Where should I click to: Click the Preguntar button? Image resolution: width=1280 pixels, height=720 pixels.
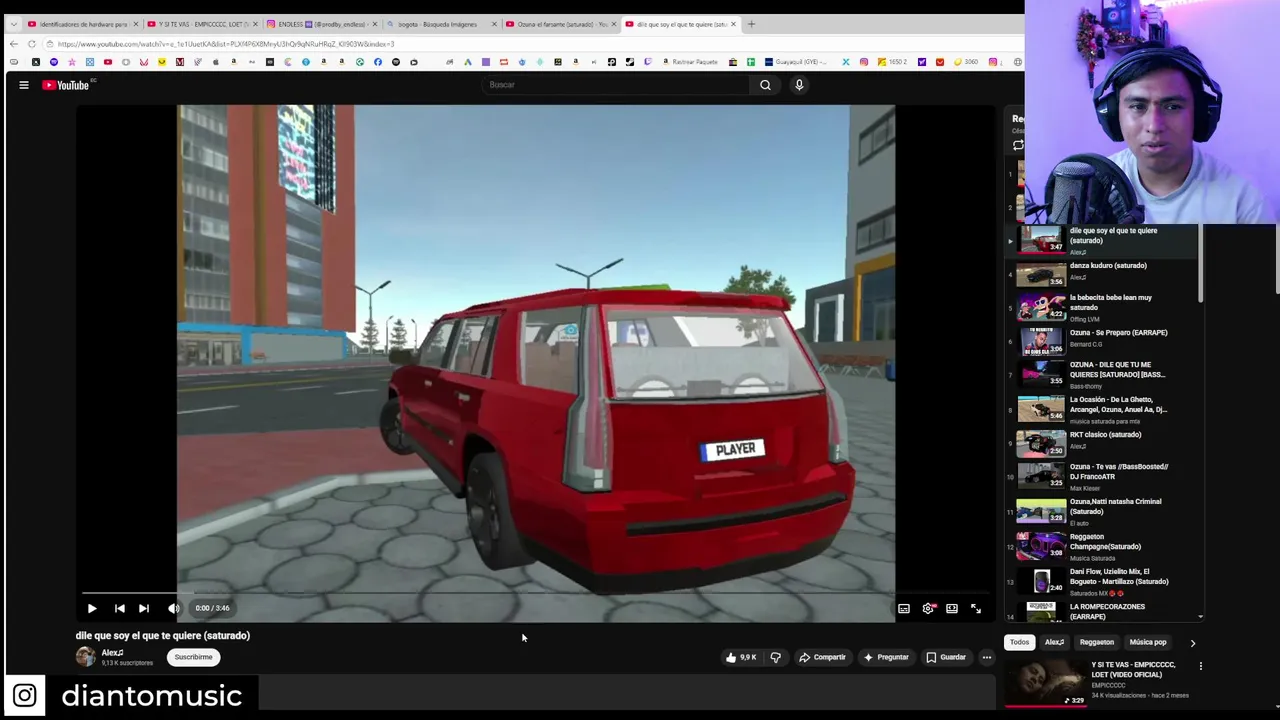tap(886, 657)
